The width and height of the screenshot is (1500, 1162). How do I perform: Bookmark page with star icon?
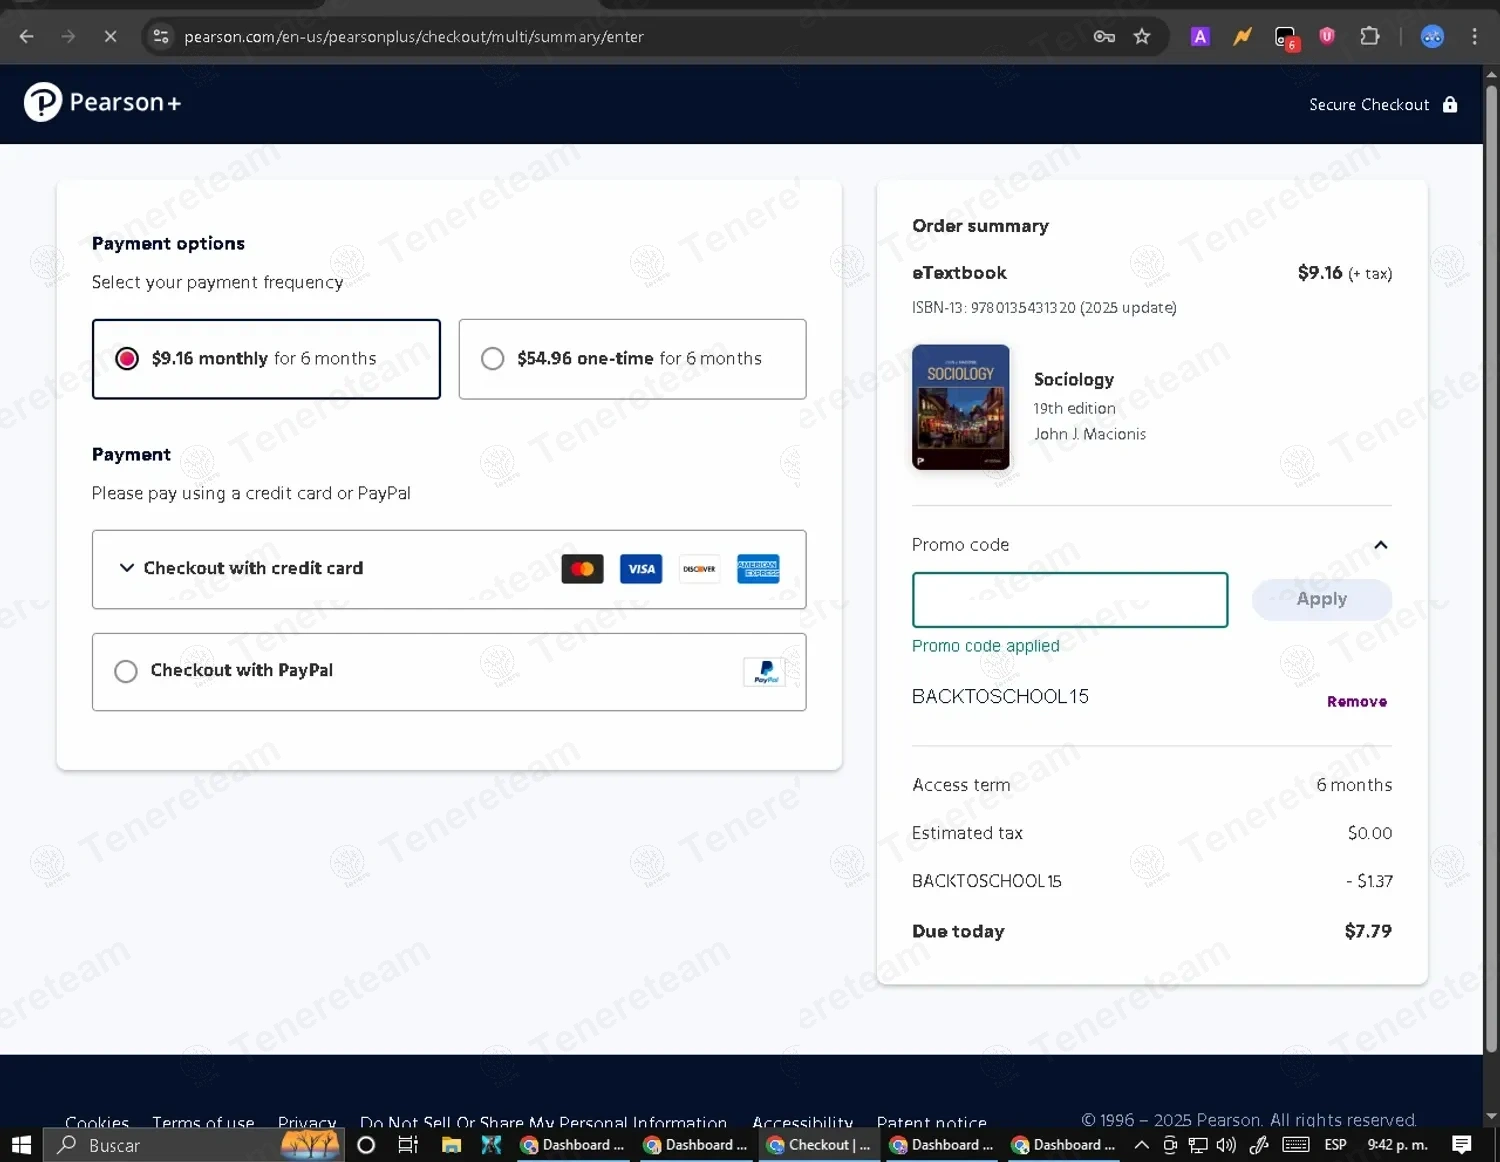[x=1142, y=37]
